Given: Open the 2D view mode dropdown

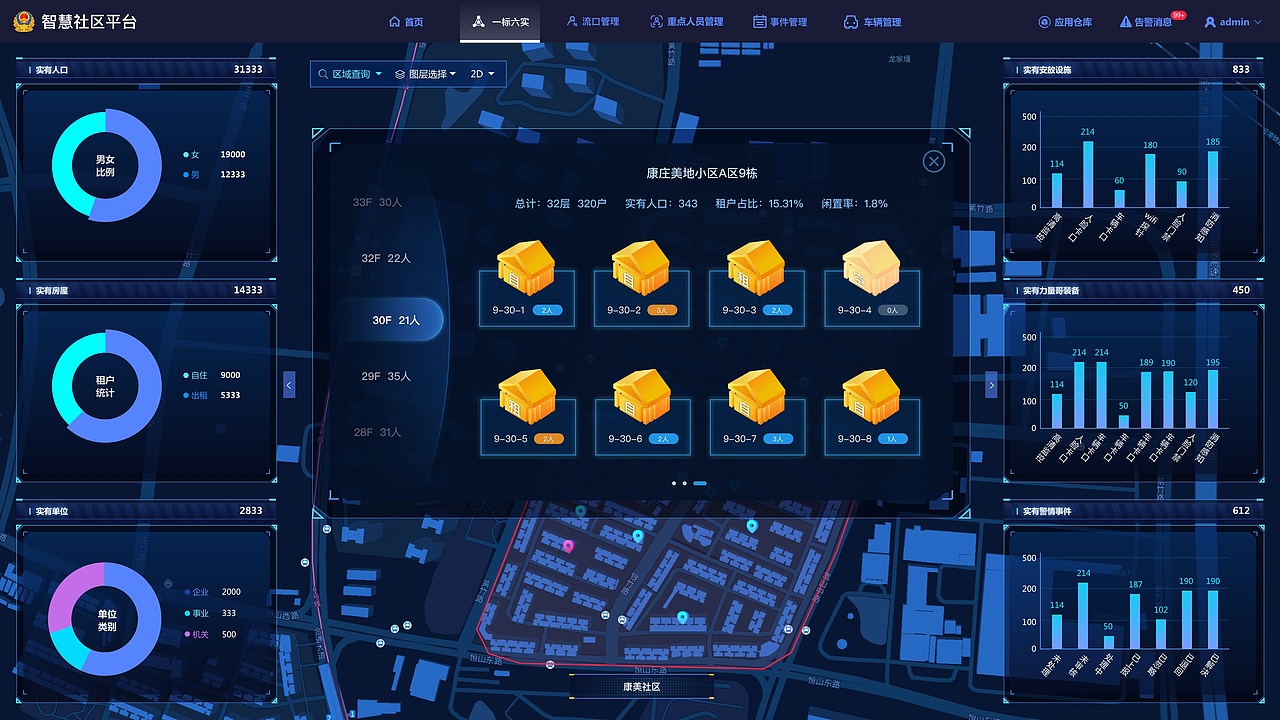Looking at the screenshot, I should [482, 73].
